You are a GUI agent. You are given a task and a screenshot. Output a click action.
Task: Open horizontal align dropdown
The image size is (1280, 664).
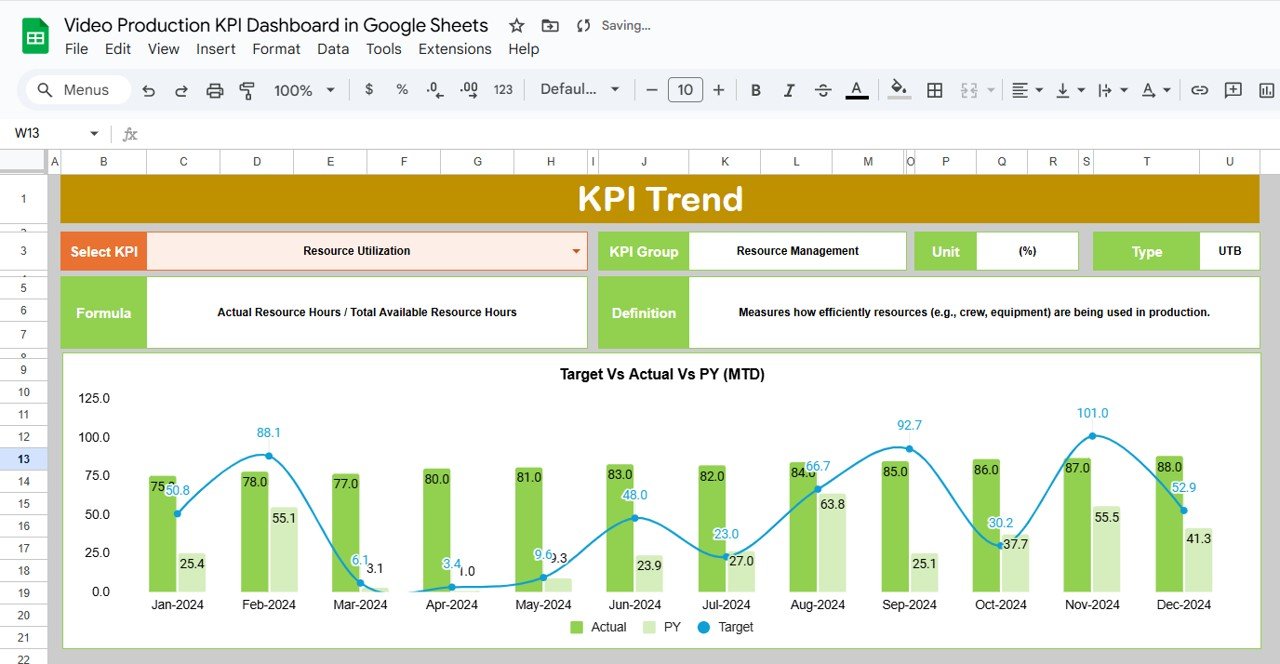click(1027, 90)
